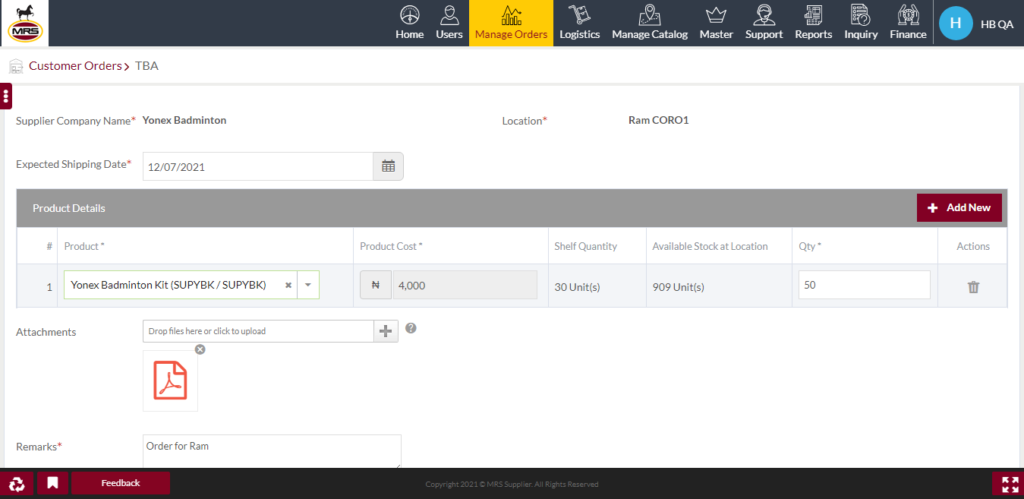Open the Home navigation item
Image resolution: width=1024 pixels, height=499 pixels.
(x=409, y=23)
